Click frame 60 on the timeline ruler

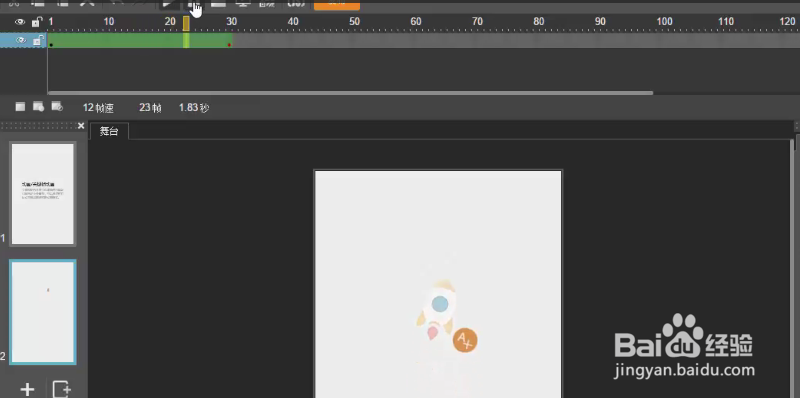416,21
